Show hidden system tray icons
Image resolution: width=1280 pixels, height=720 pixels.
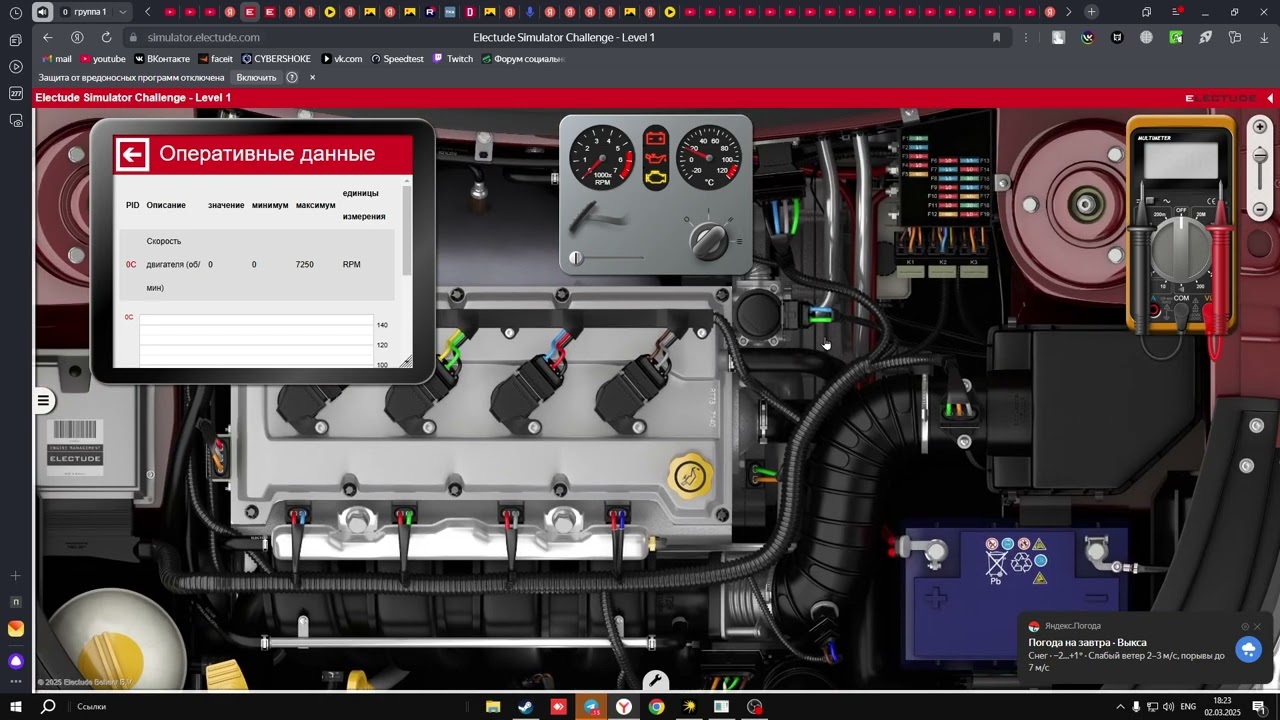[x=1120, y=707]
